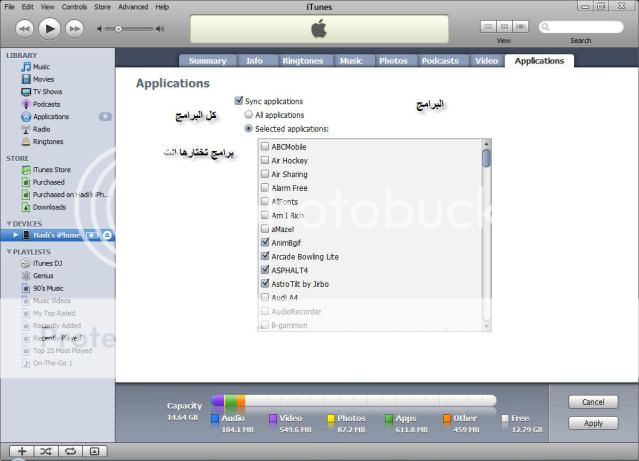This screenshot has width=639, height=461.
Task: Check the ABCMobile application
Action: [x=265, y=146]
